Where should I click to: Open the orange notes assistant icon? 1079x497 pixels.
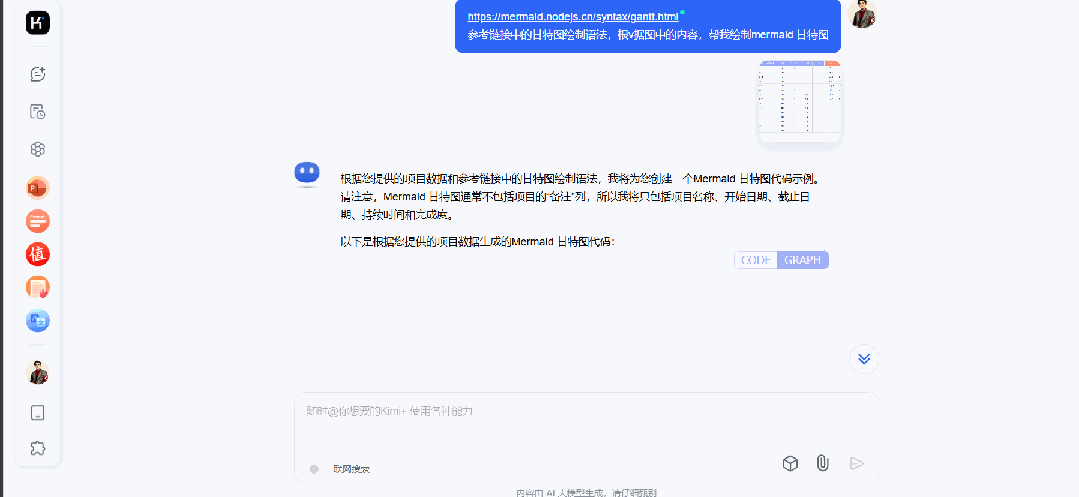tap(38, 287)
